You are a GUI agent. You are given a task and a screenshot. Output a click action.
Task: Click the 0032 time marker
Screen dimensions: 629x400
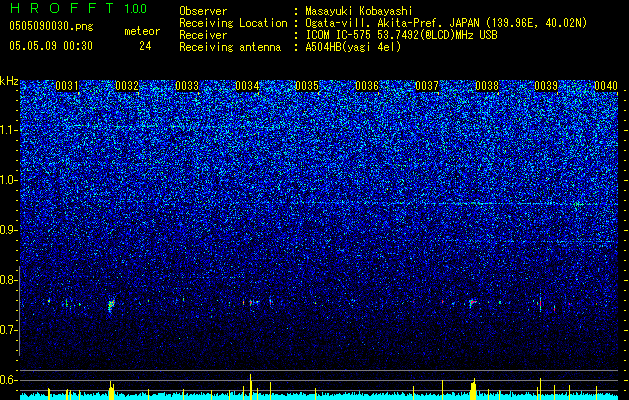(127, 86)
